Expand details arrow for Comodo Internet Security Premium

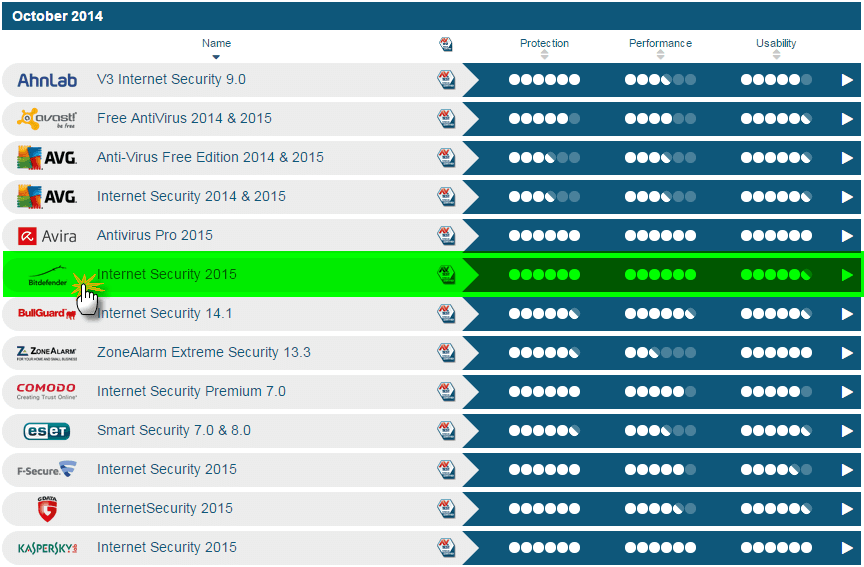click(847, 392)
